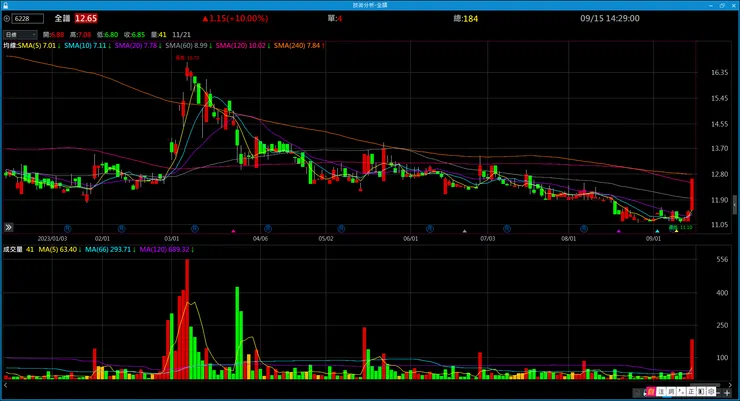This screenshot has height=401, width=740.
Task: Click the MA(66) 293.71 volume average label
Action: (107, 249)
